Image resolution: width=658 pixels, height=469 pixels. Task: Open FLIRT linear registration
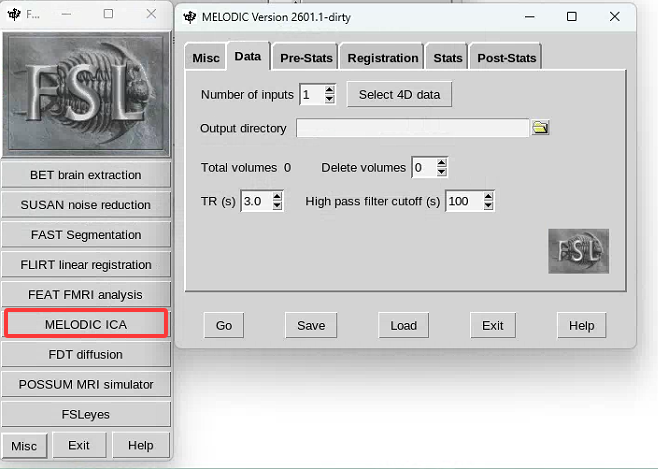tap(86, 265)
